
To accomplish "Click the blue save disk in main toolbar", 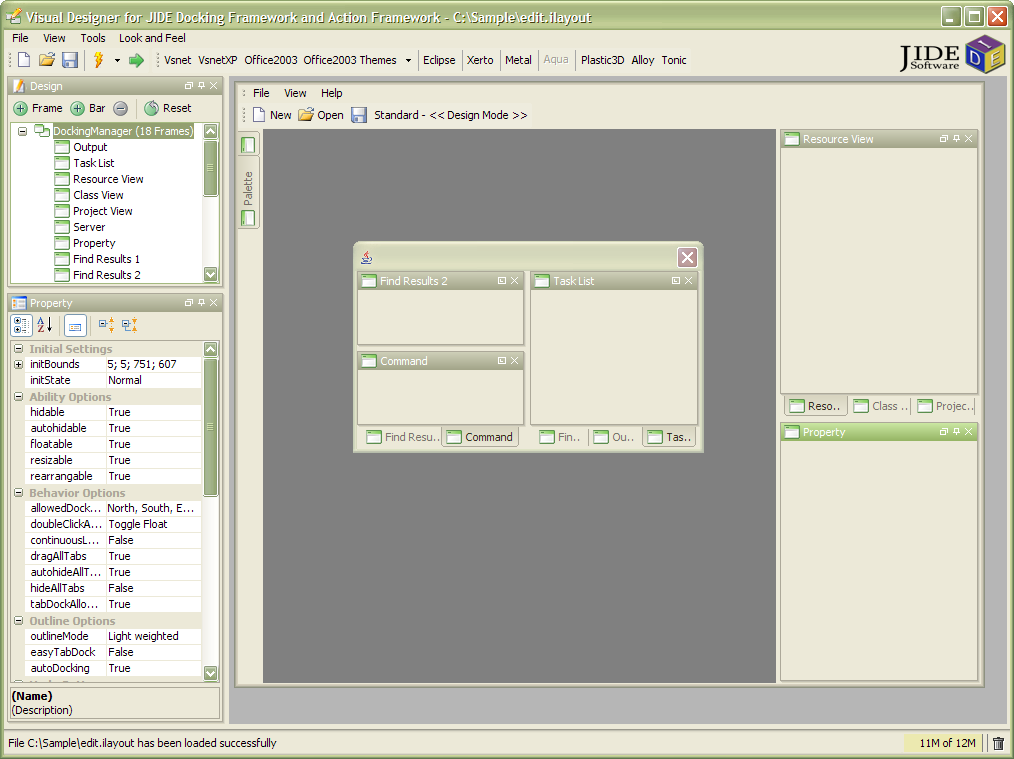I will click(70, 60).
